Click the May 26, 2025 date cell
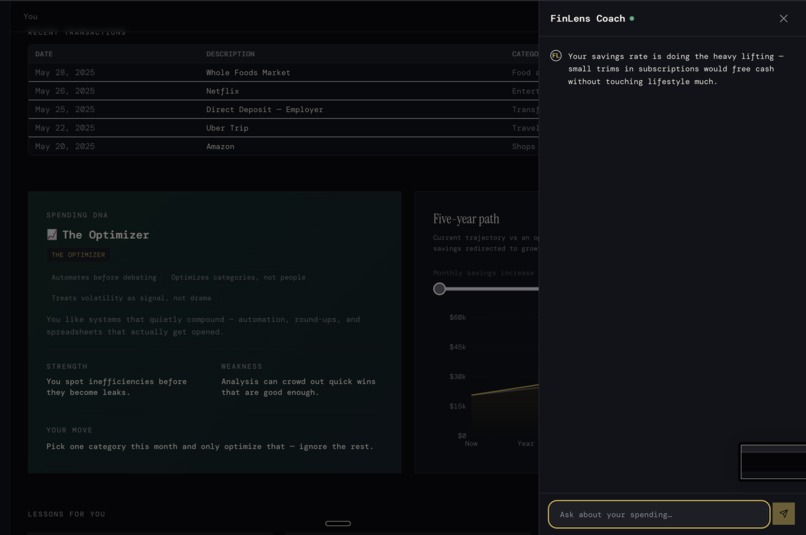This screenshot has width=806, height=535. (x=65, y=91)
